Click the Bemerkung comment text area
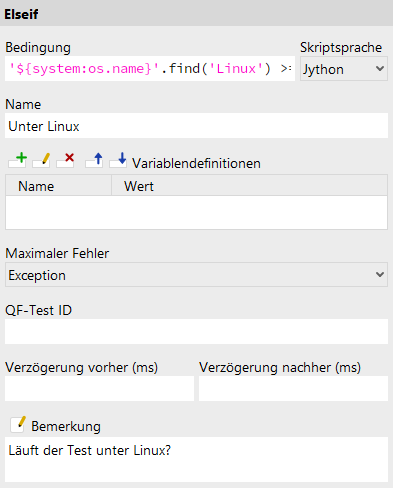 [x=196, y=459]
